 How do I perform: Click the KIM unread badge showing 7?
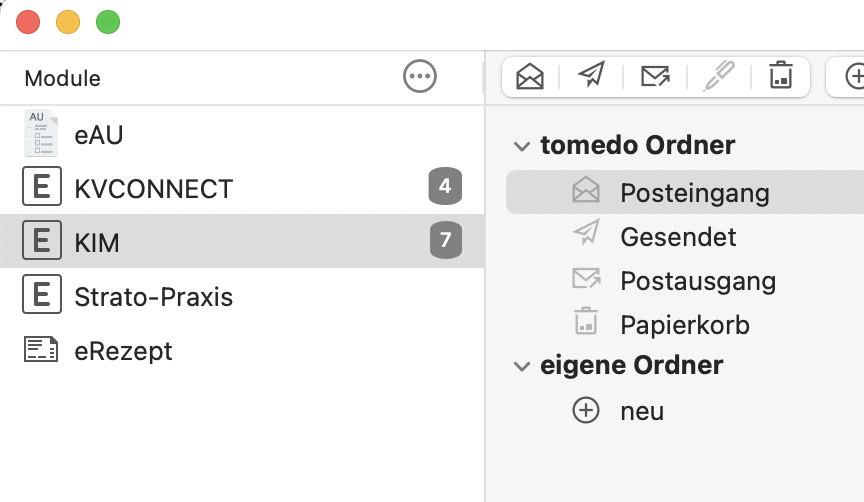[x=446, y=240]
